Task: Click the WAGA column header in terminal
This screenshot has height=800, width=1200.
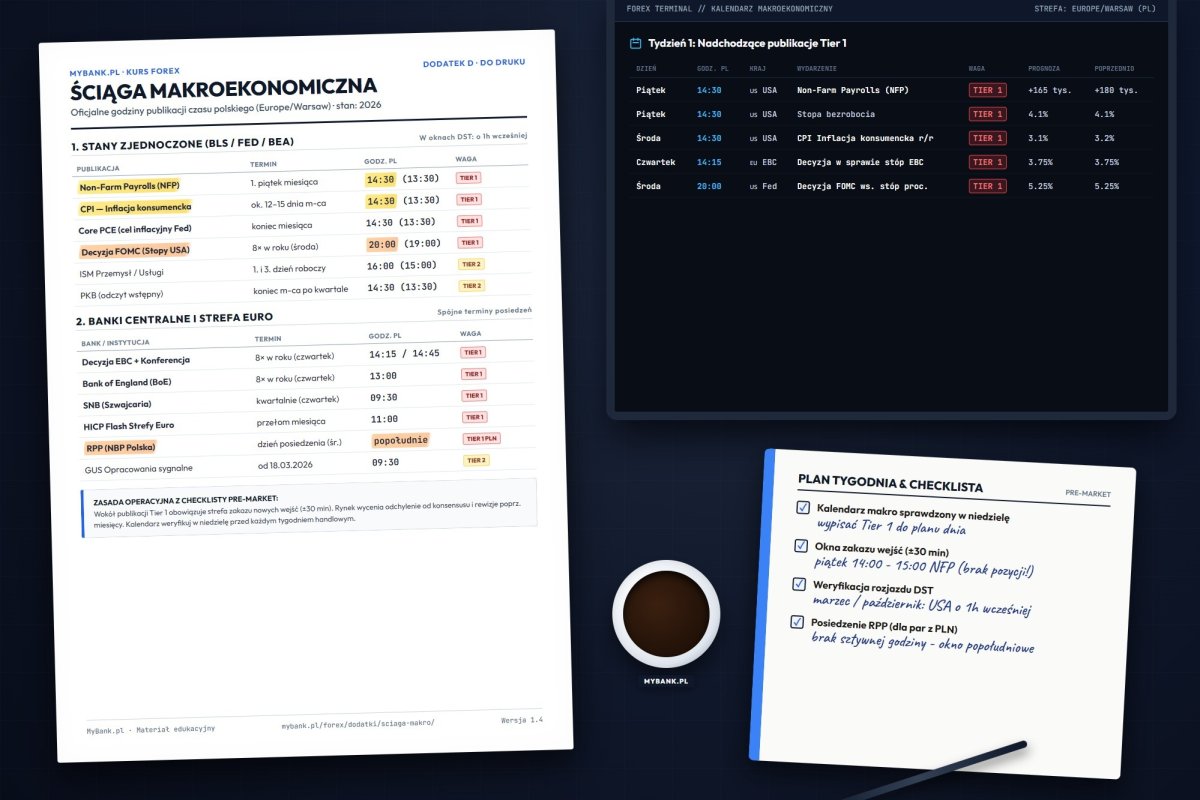Action: [977, 68]
